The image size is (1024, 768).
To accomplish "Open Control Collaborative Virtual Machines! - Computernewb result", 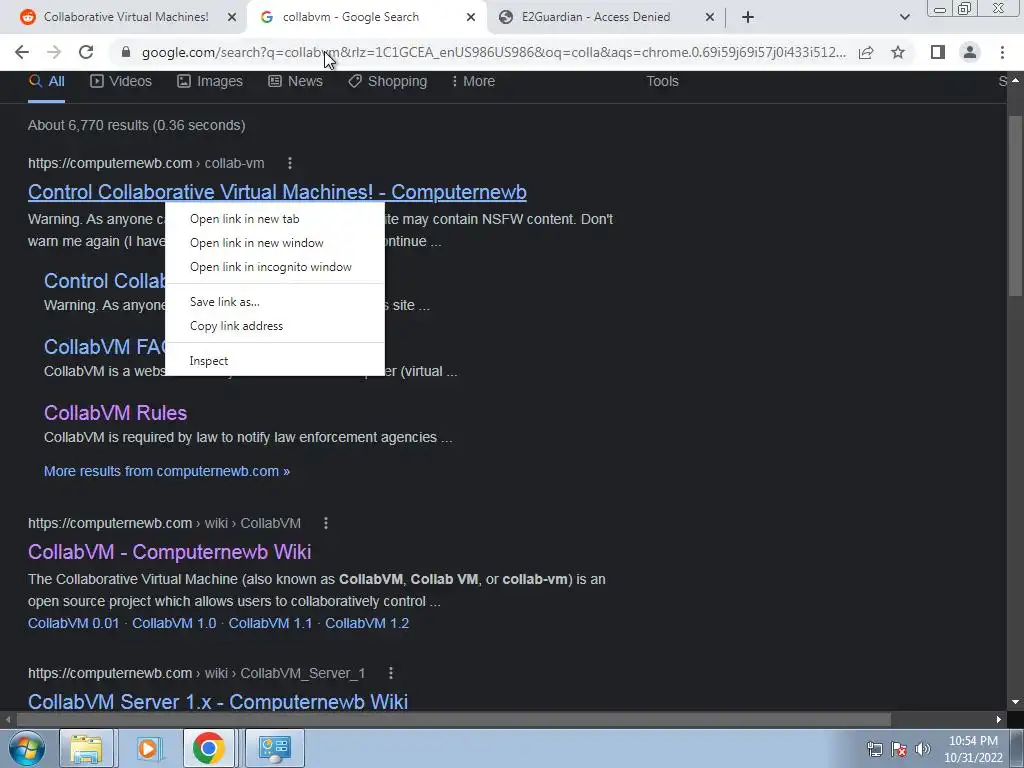I will point(277,192).
